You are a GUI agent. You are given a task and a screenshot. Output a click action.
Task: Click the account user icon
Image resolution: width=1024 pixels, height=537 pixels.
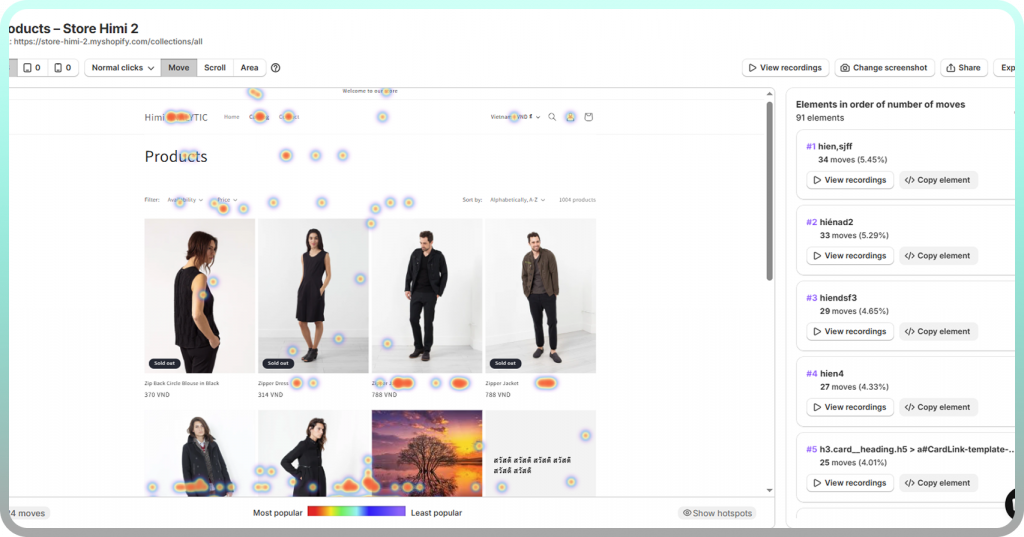[x=570, y=117]
